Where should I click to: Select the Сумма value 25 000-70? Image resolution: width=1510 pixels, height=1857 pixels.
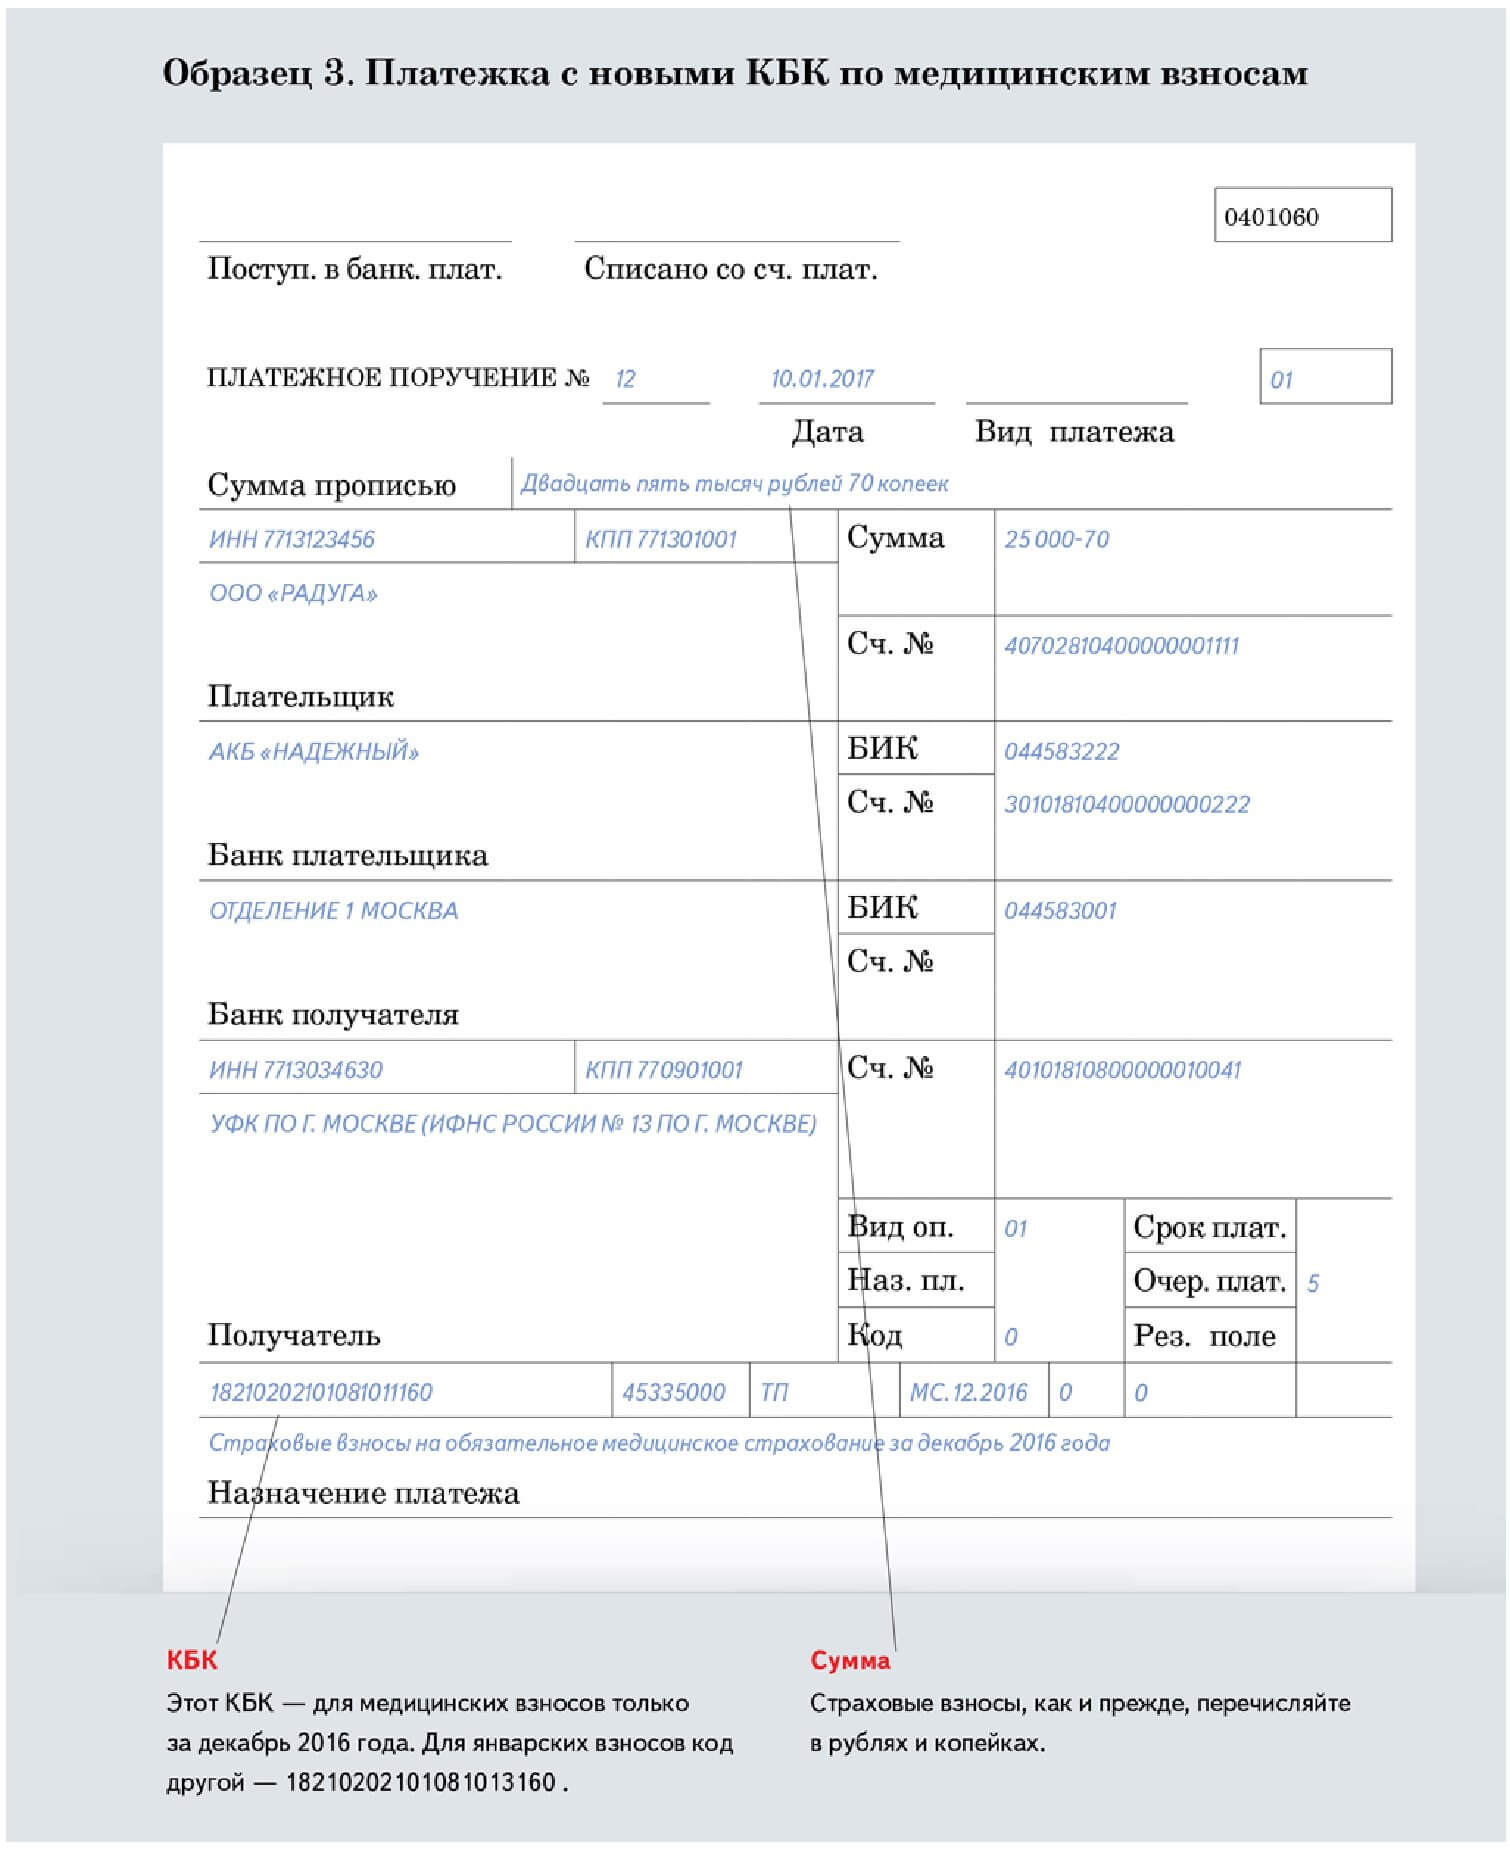(1057, 539)
